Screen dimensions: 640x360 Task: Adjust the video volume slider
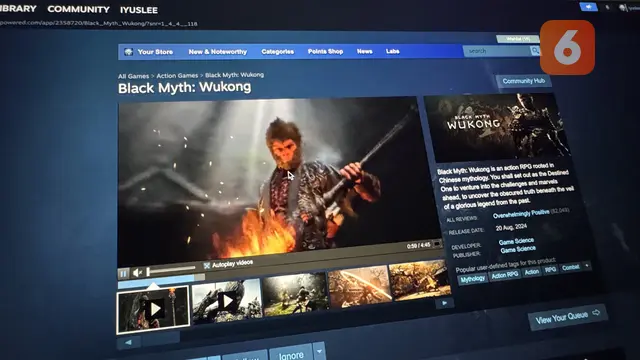click(x=171, y=270)
